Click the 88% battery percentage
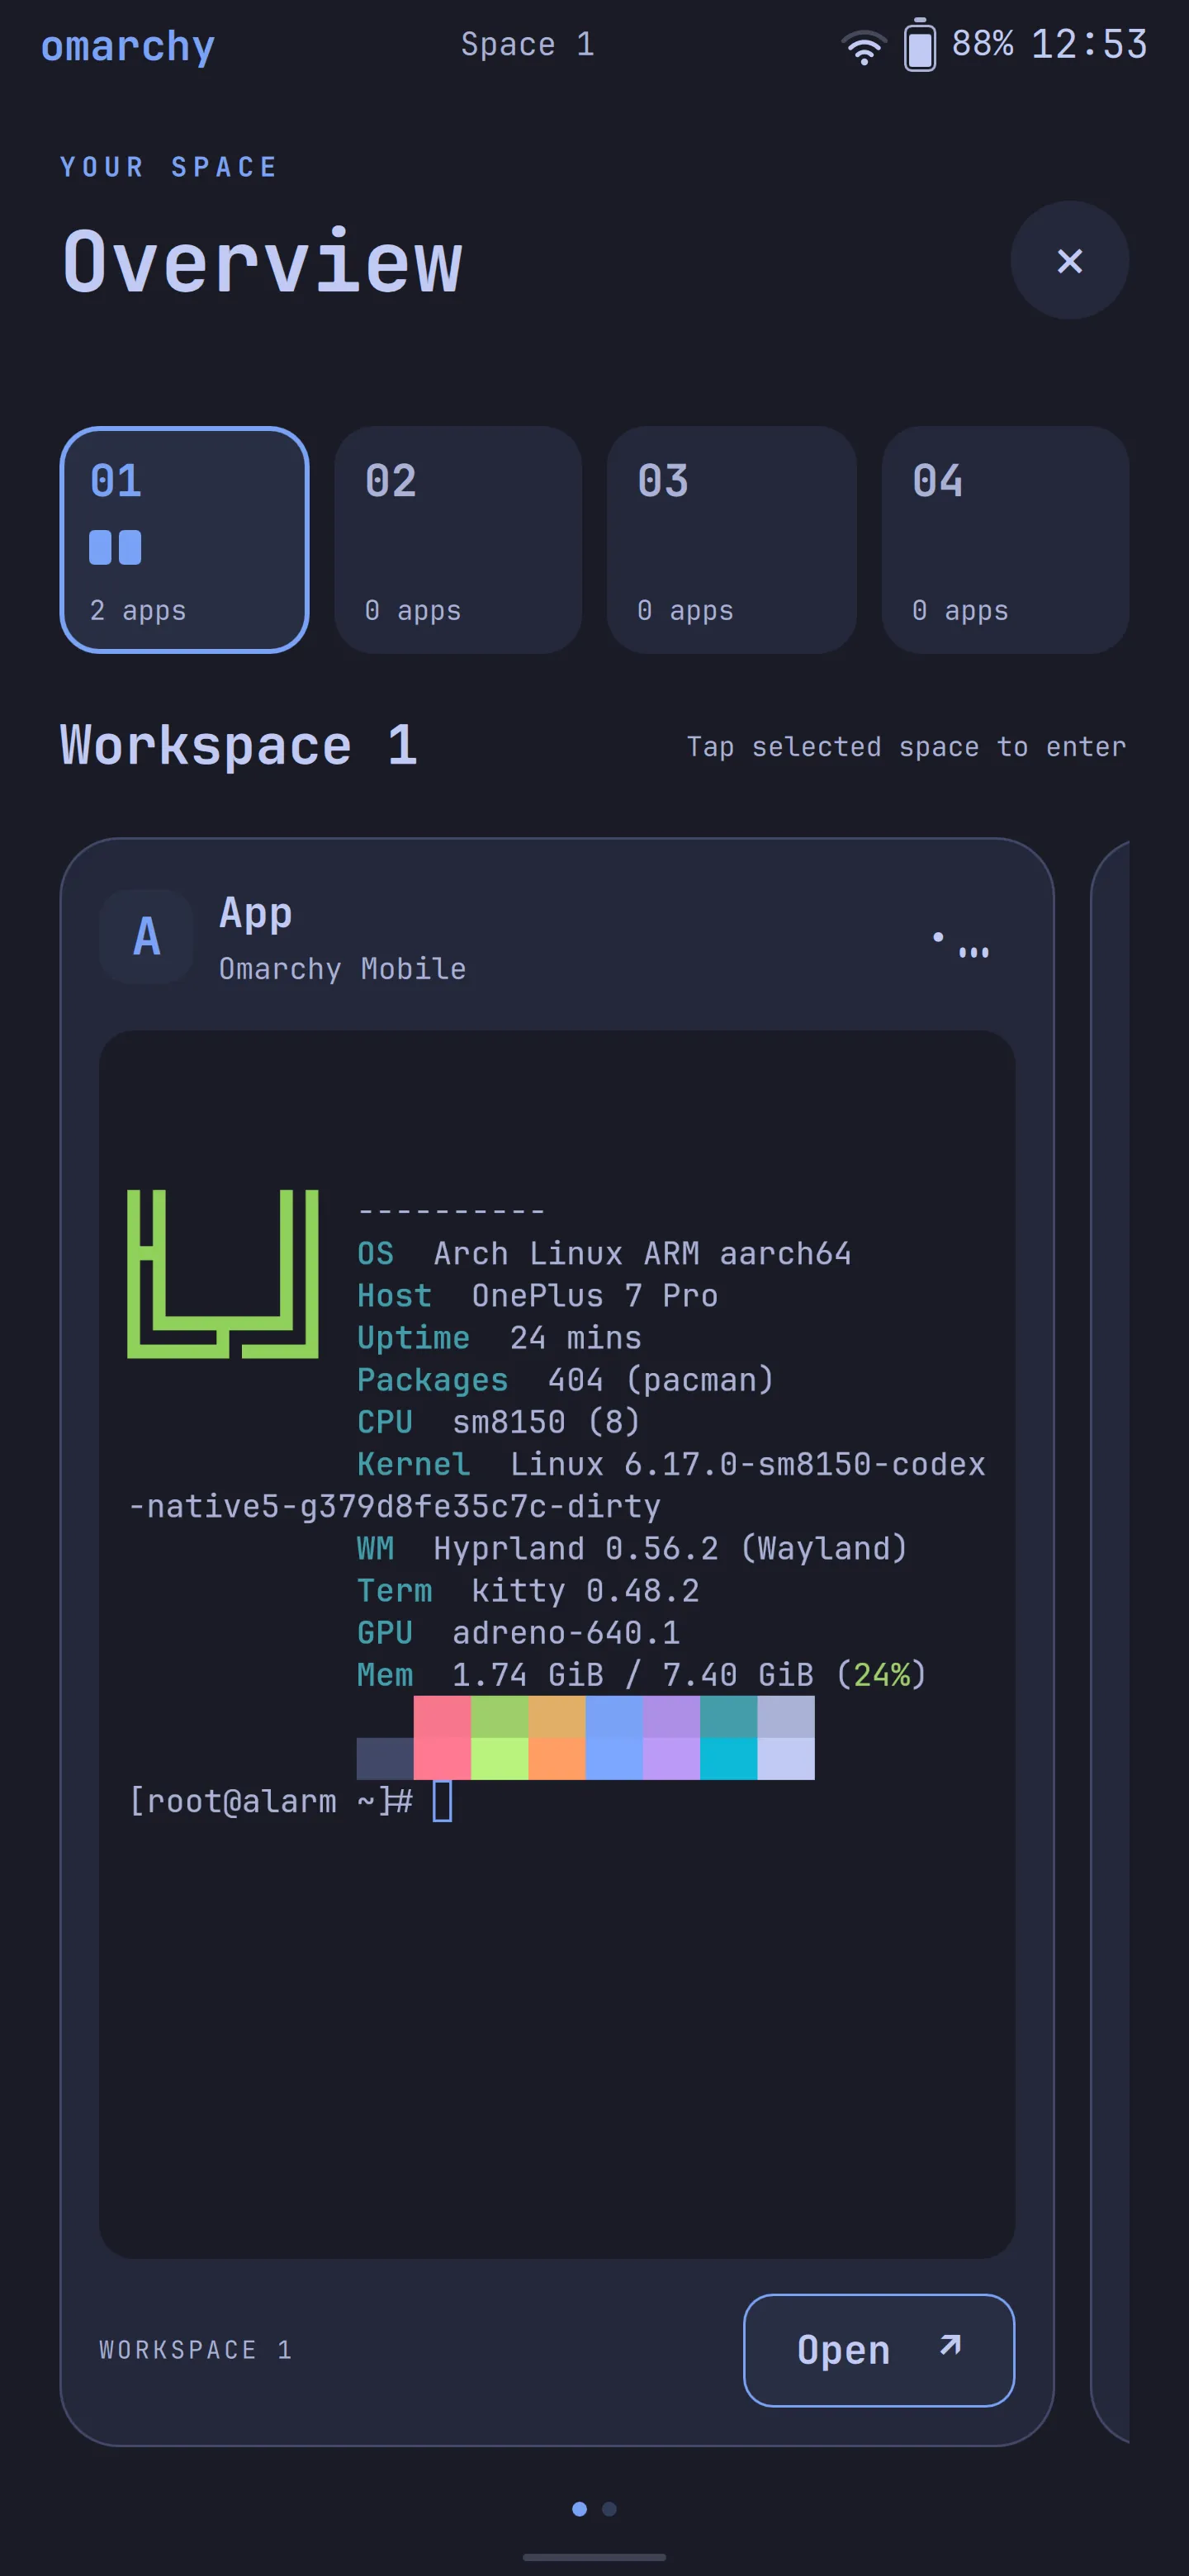 click(982, 44)
